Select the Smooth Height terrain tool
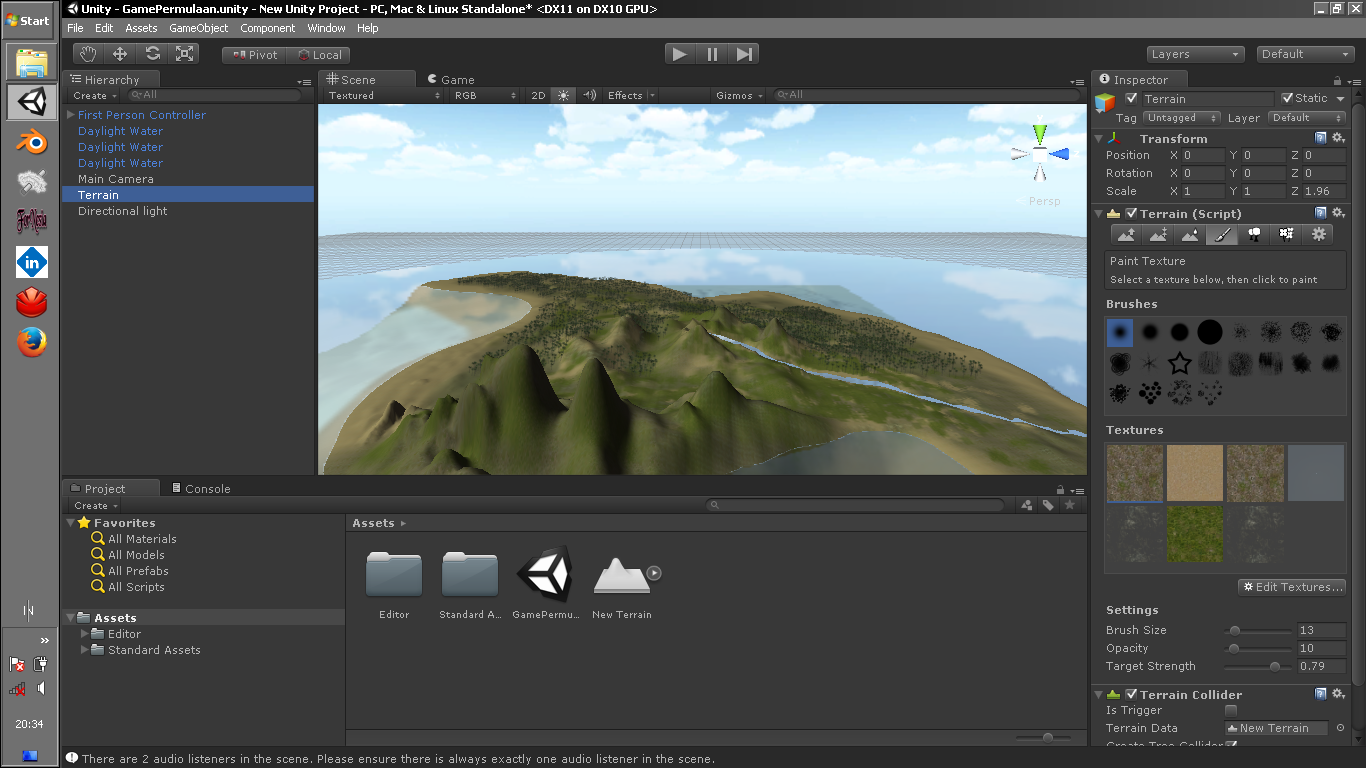1366x768 pixels. [x=1190, y=234]
